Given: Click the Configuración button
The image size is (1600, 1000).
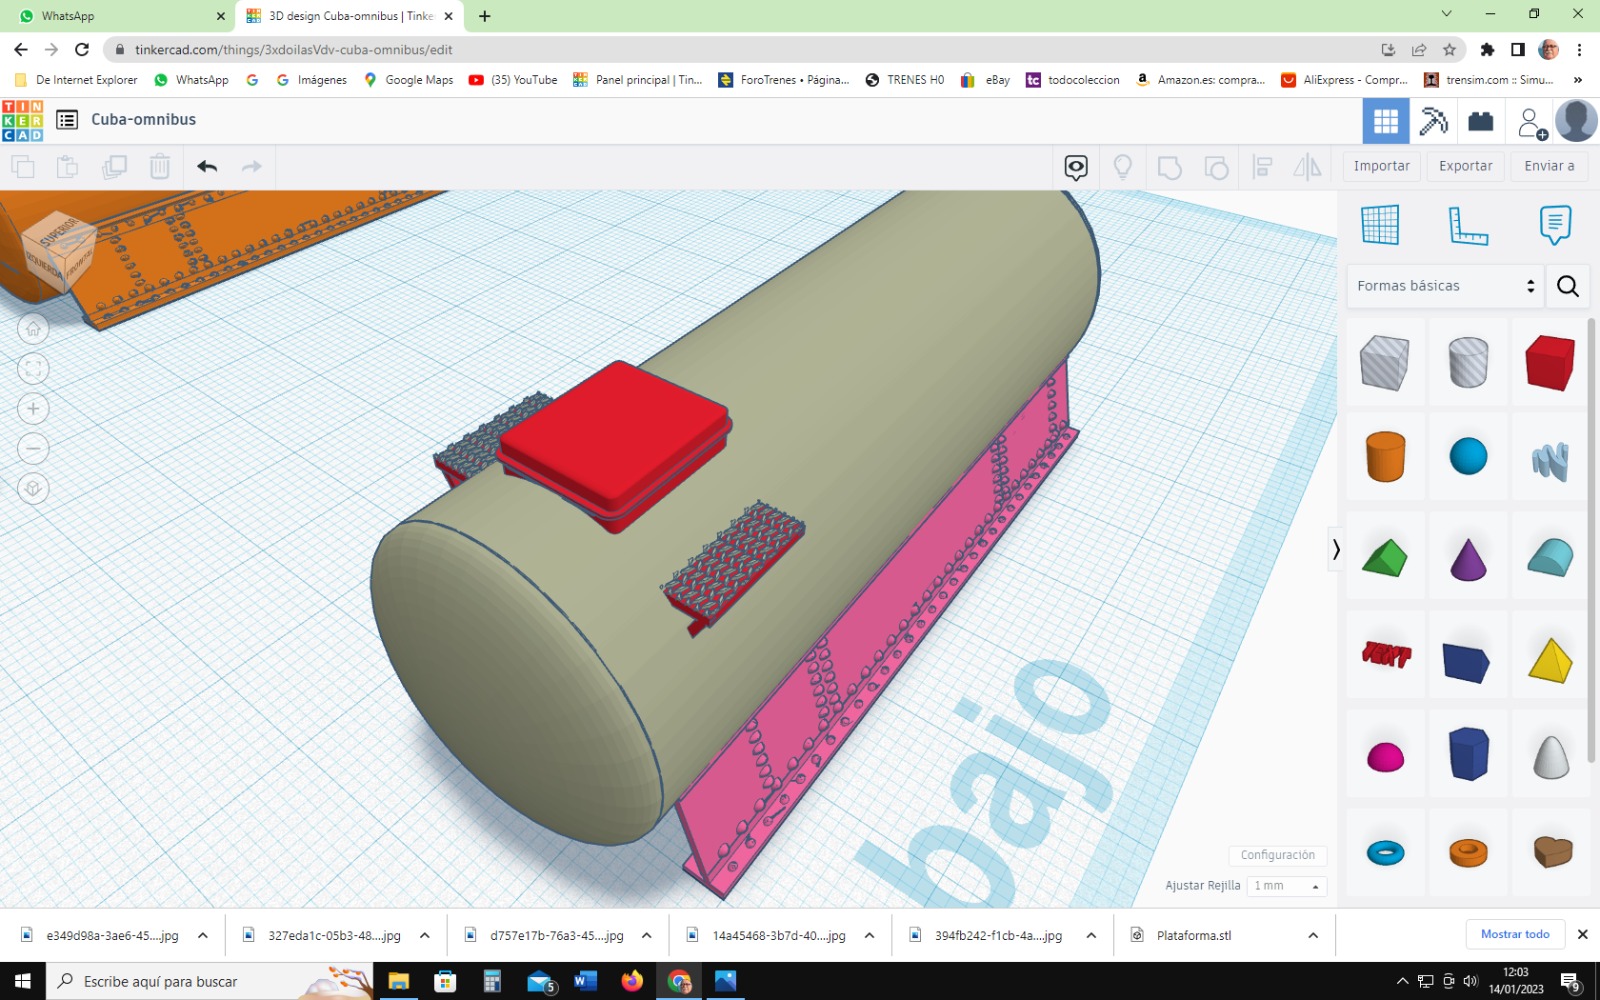Looking at the screenshot, I should pyautogui.click(x=1277, y=855).
